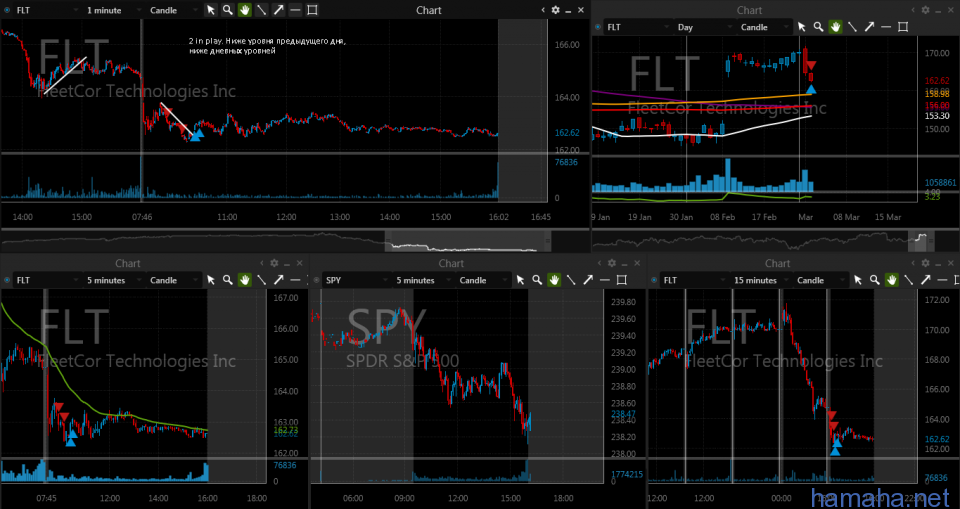Slide the navigator range below the 1 minute FLT chart
Screen dimensions: 960x509
pos(469,241)
